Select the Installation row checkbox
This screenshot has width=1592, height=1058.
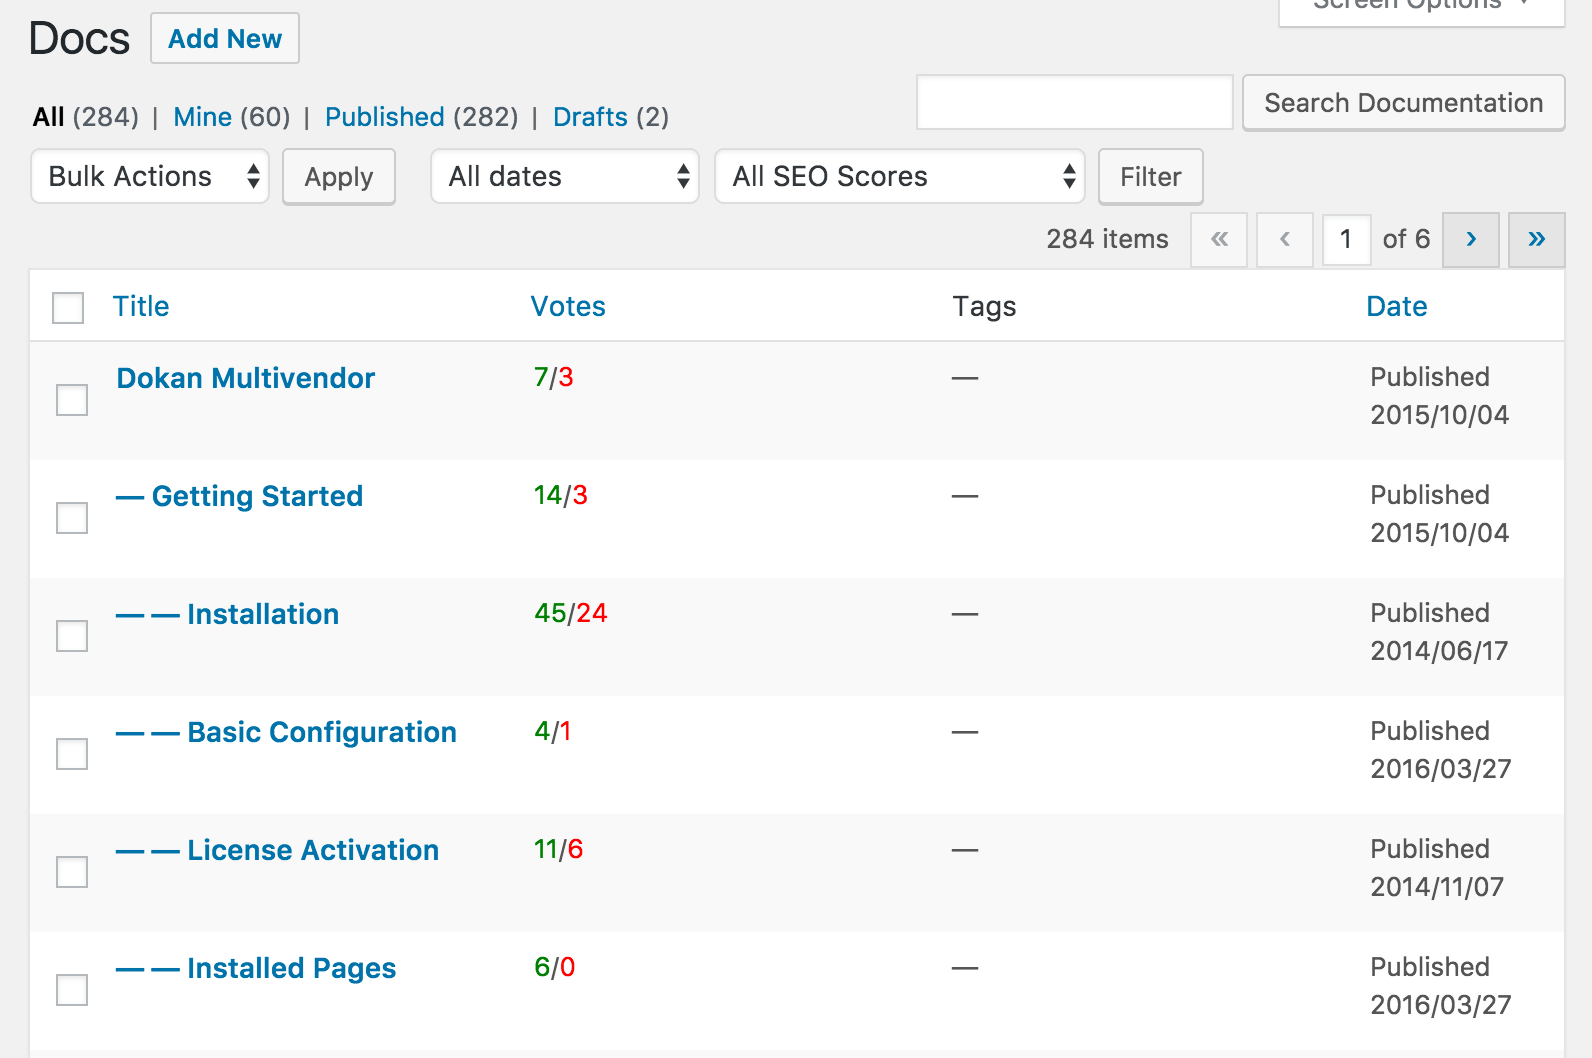coord(72,636)
